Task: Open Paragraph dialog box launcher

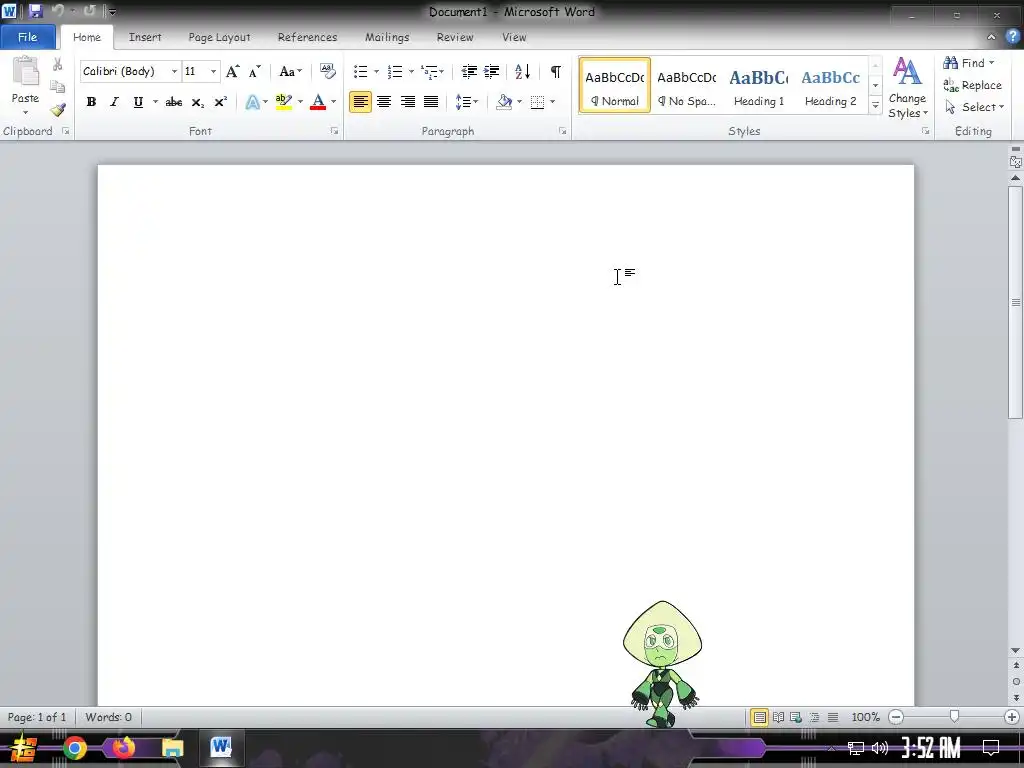Action: 563,131
